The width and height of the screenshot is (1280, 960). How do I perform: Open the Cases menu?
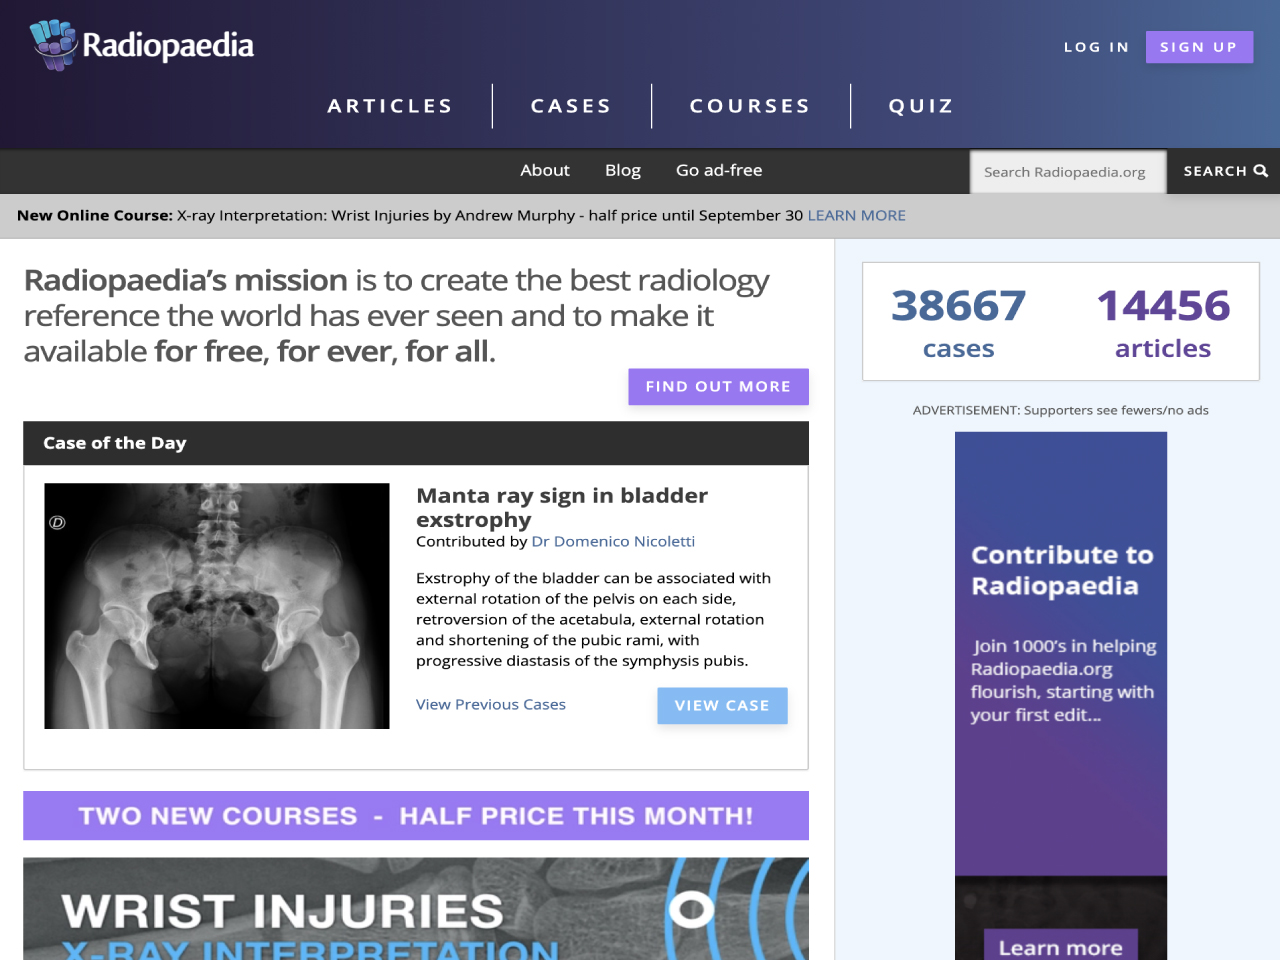[571, 106]
